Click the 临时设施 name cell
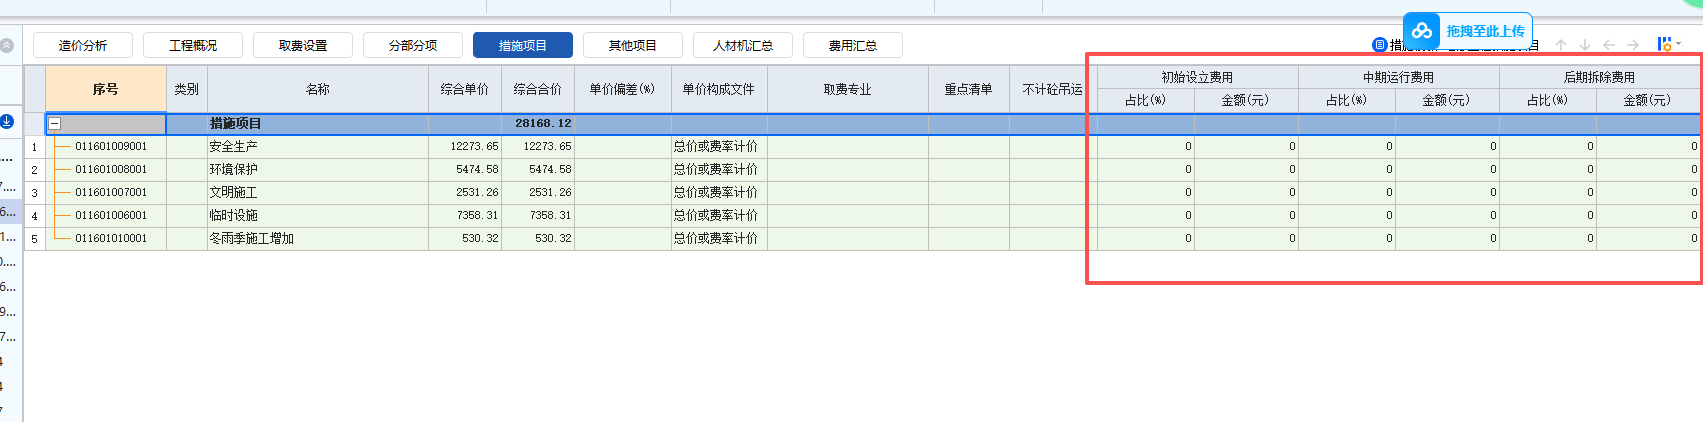This screenshot has height=422, width=1703. pos(318,215)
